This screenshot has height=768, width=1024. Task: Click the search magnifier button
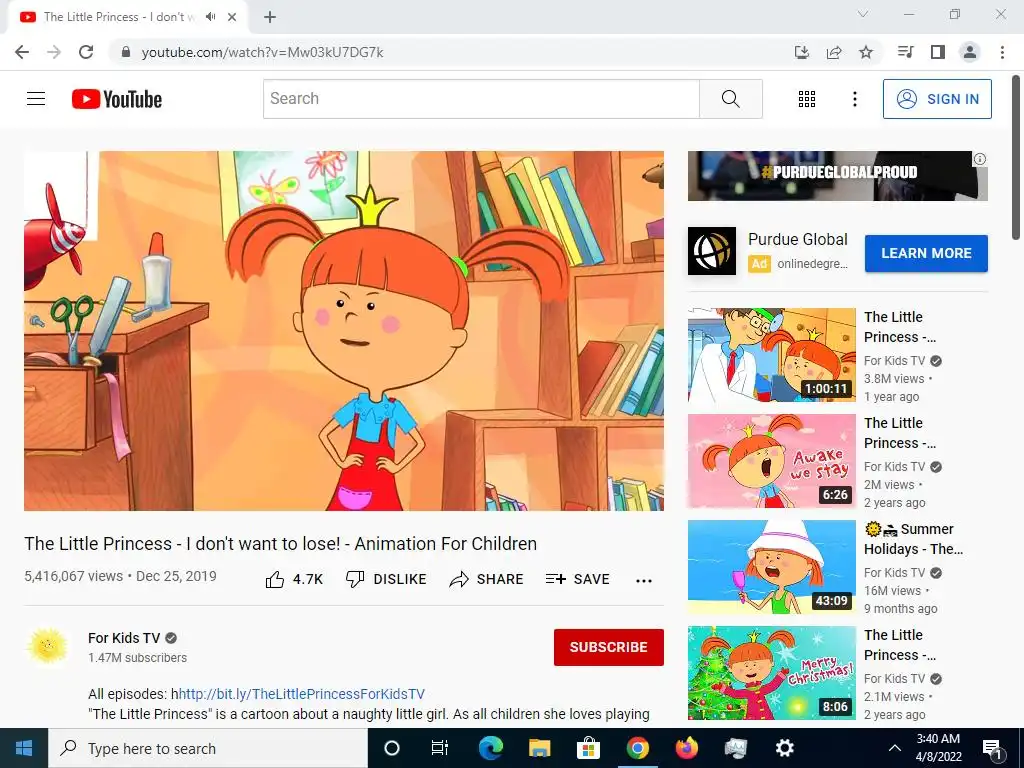pos(731,99)
